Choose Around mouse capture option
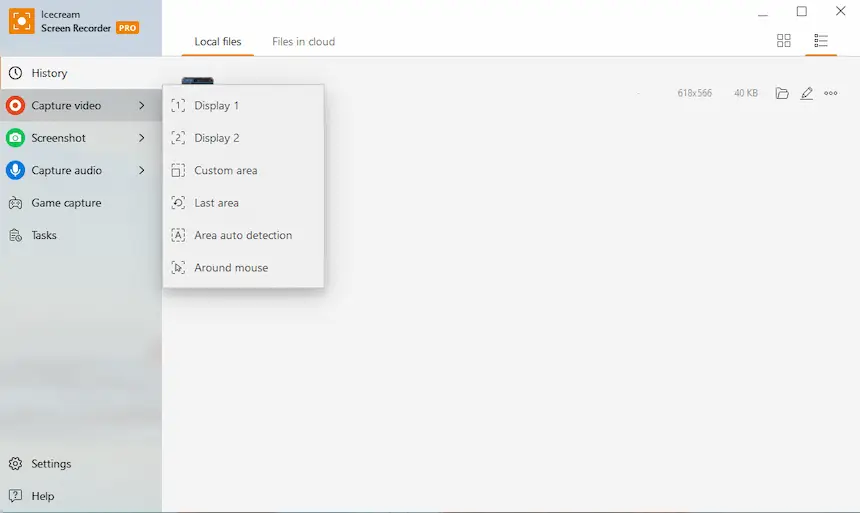 (244, 268)
